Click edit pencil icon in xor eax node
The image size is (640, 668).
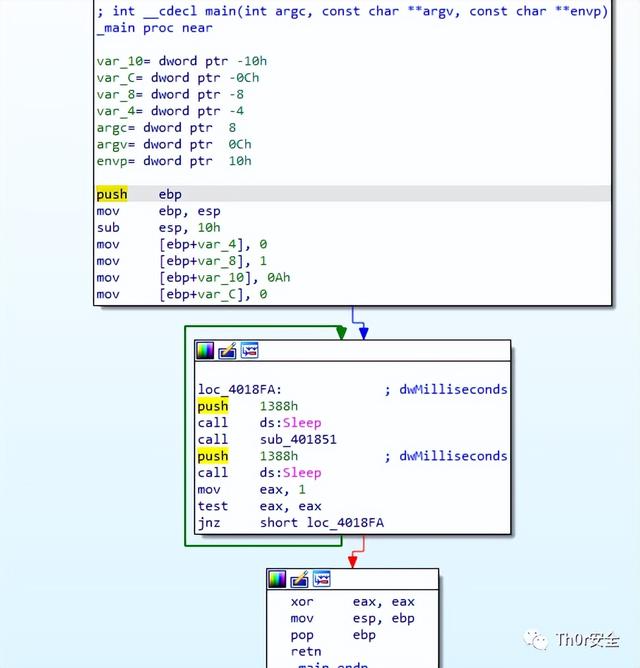click(299, 579)
